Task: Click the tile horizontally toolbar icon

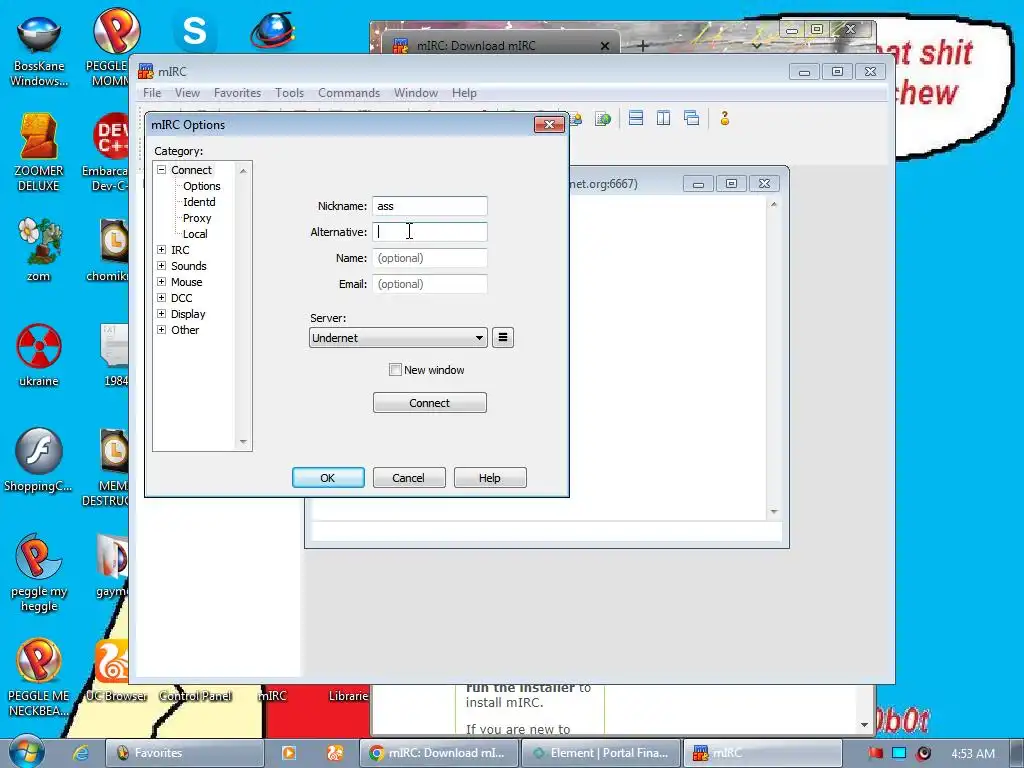Action: tap(635, 118)
